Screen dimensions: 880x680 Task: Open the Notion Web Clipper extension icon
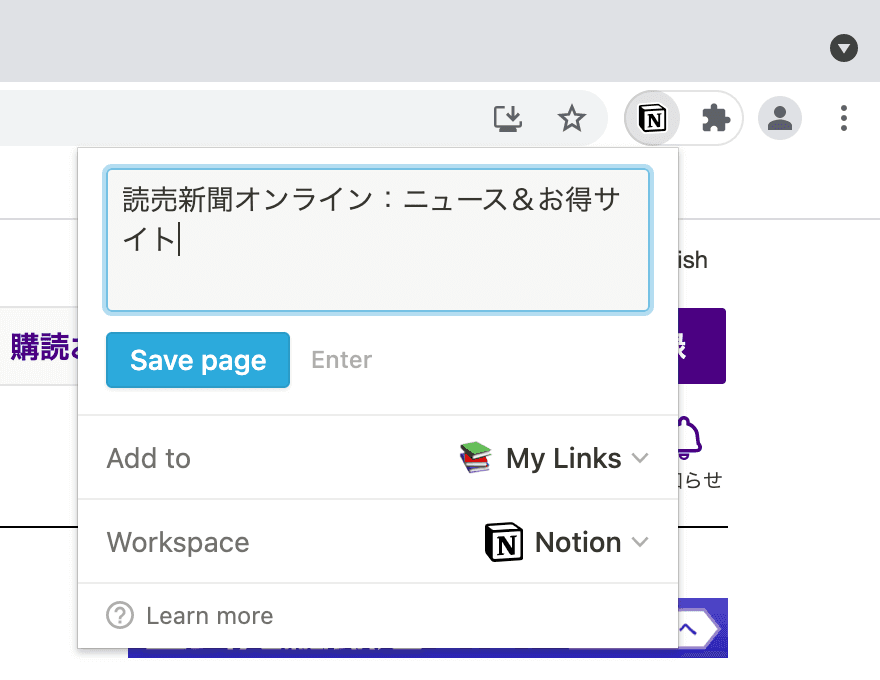coord(652,118)
